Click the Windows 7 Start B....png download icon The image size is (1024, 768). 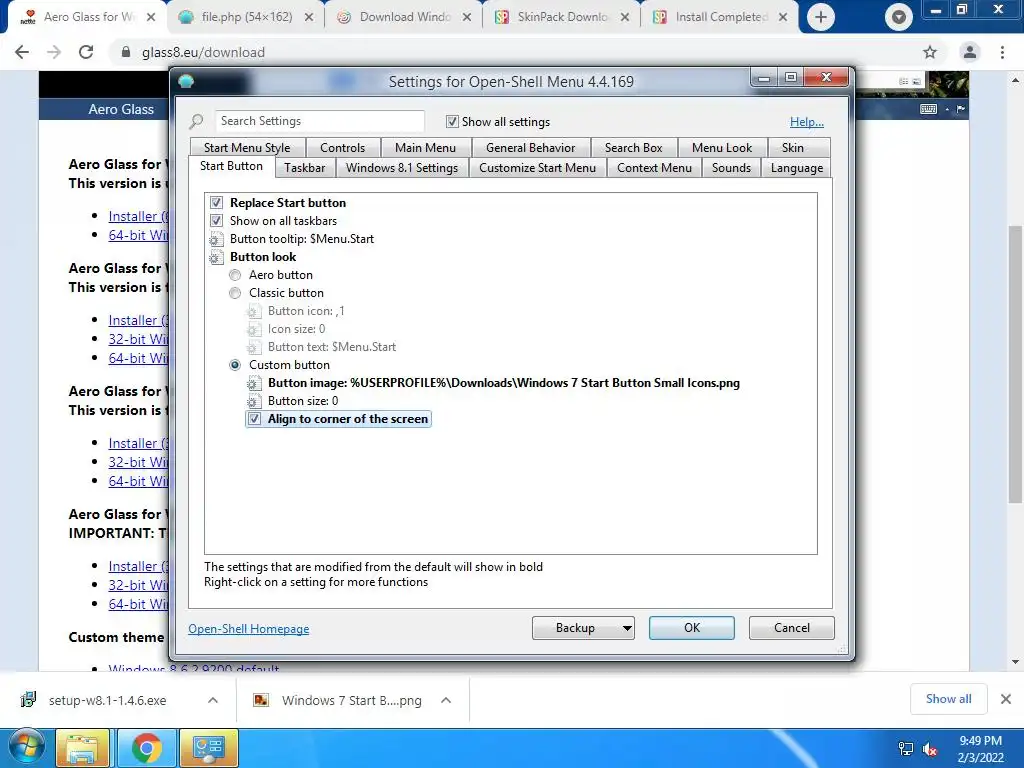(x=261, y=700)
